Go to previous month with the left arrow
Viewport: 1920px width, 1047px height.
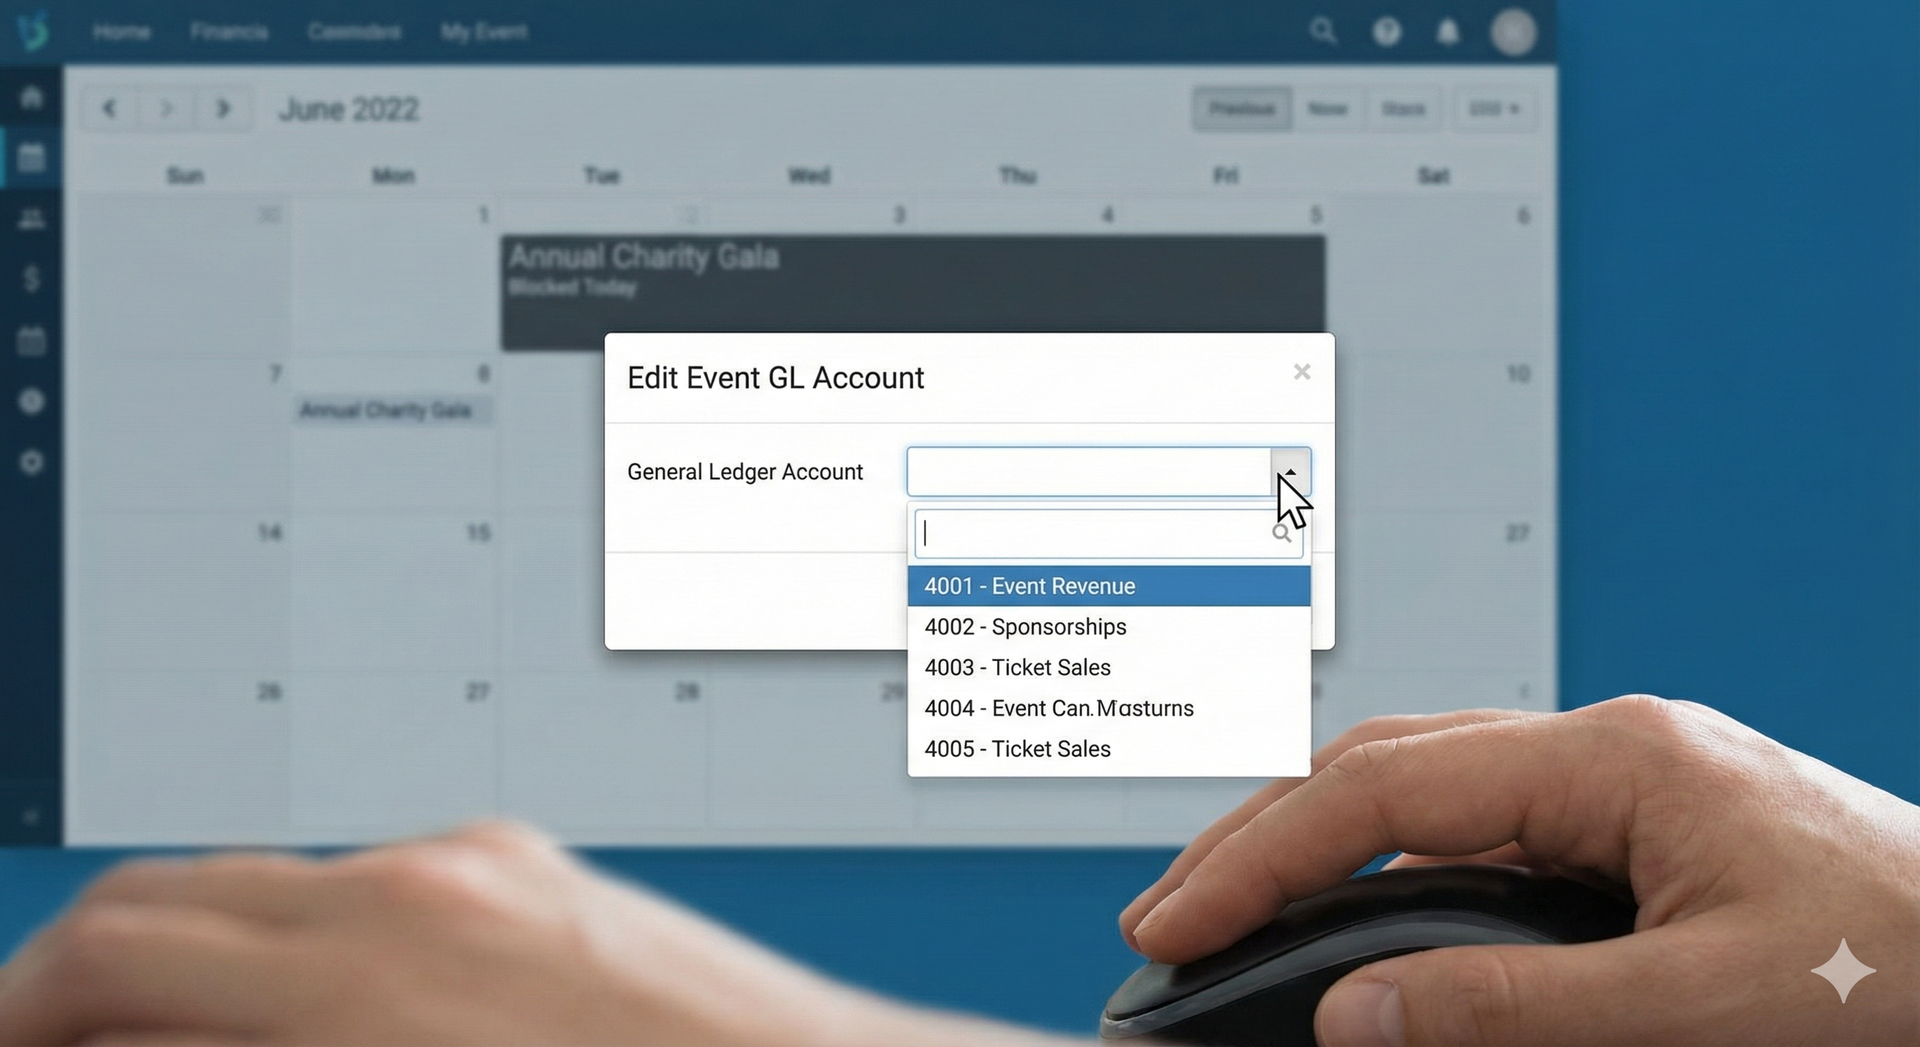point(109,108)
